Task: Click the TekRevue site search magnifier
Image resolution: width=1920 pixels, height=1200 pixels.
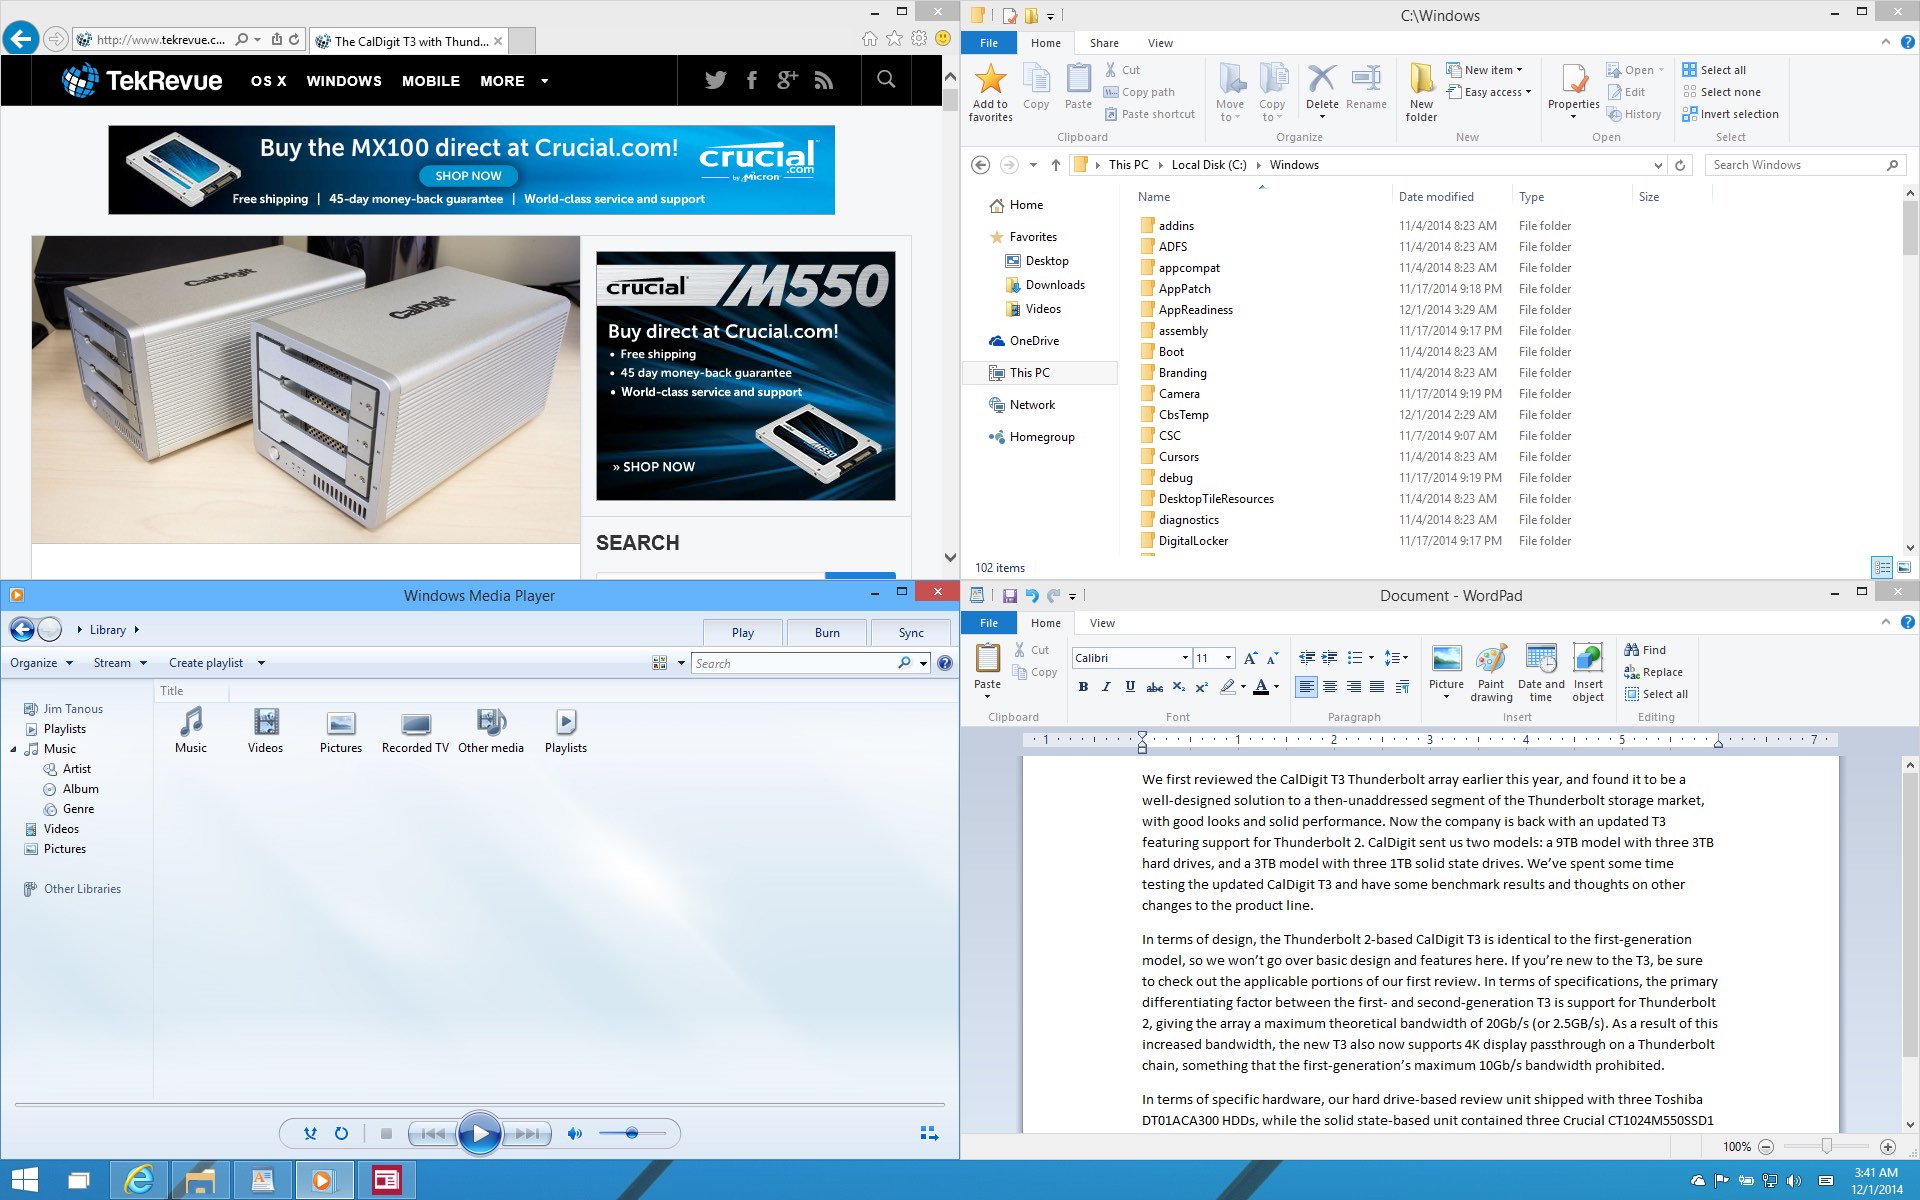Action: (886, 79)
